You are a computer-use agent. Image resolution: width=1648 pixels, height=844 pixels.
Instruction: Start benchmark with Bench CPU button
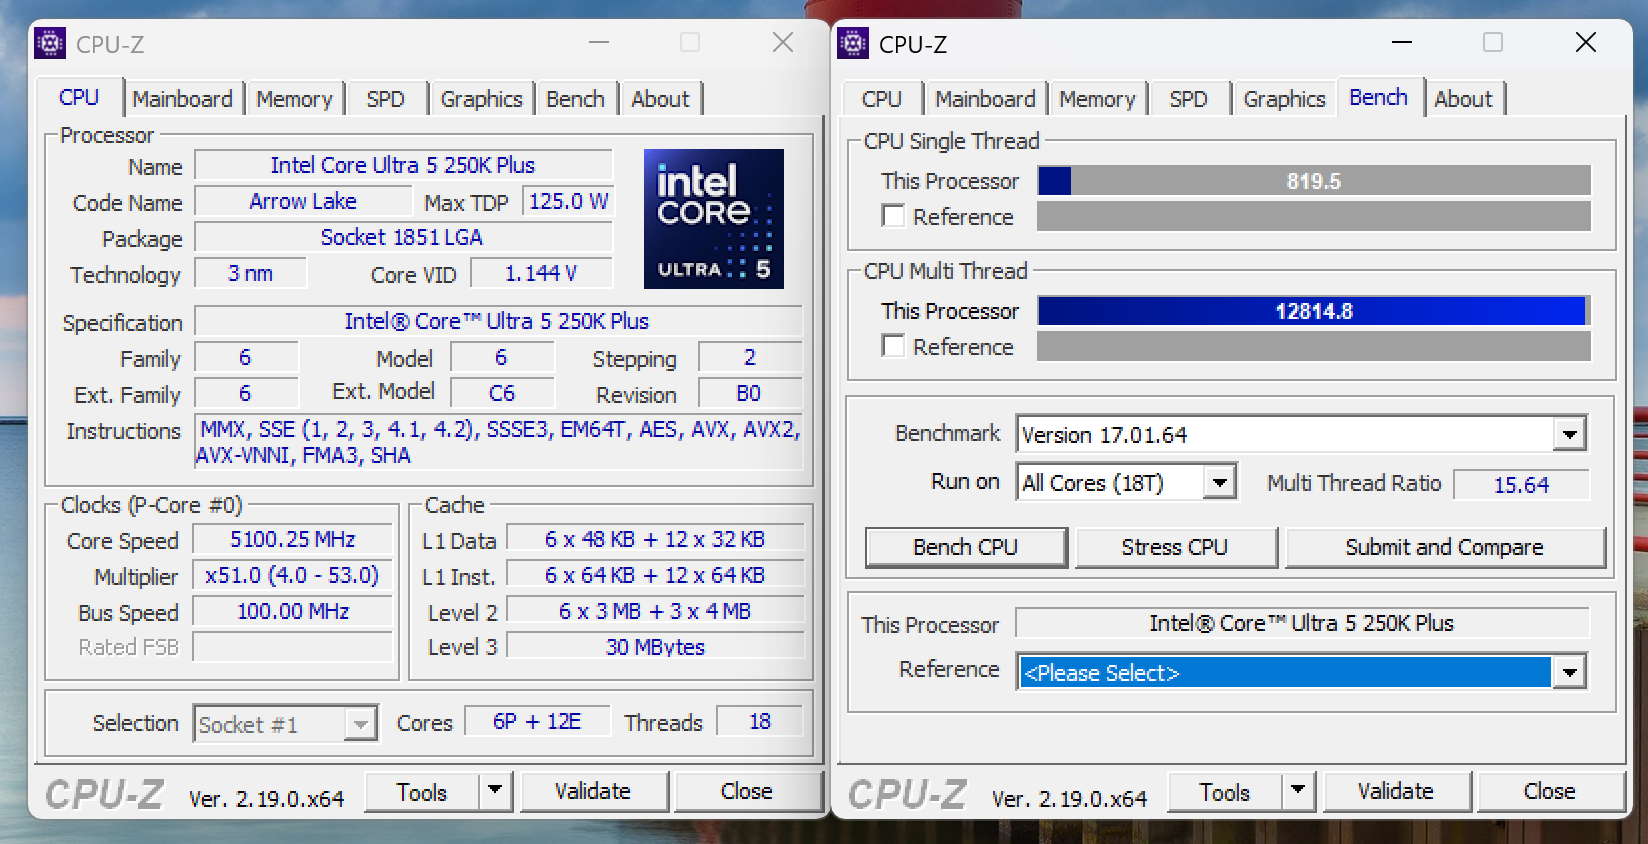point(966,547)
